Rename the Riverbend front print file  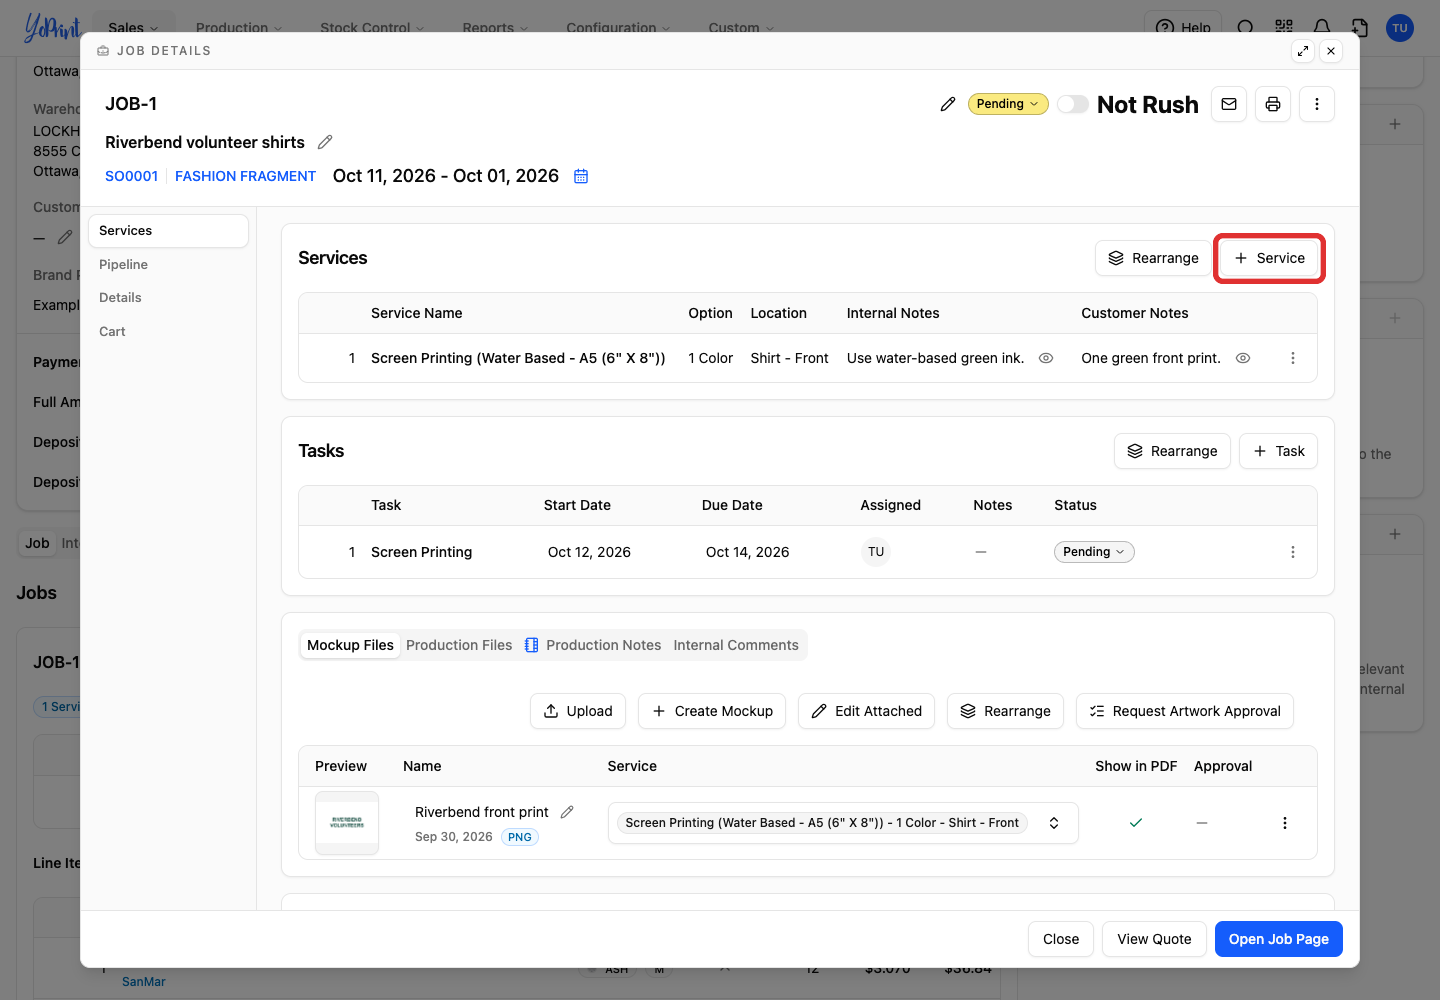pos(567,812)
